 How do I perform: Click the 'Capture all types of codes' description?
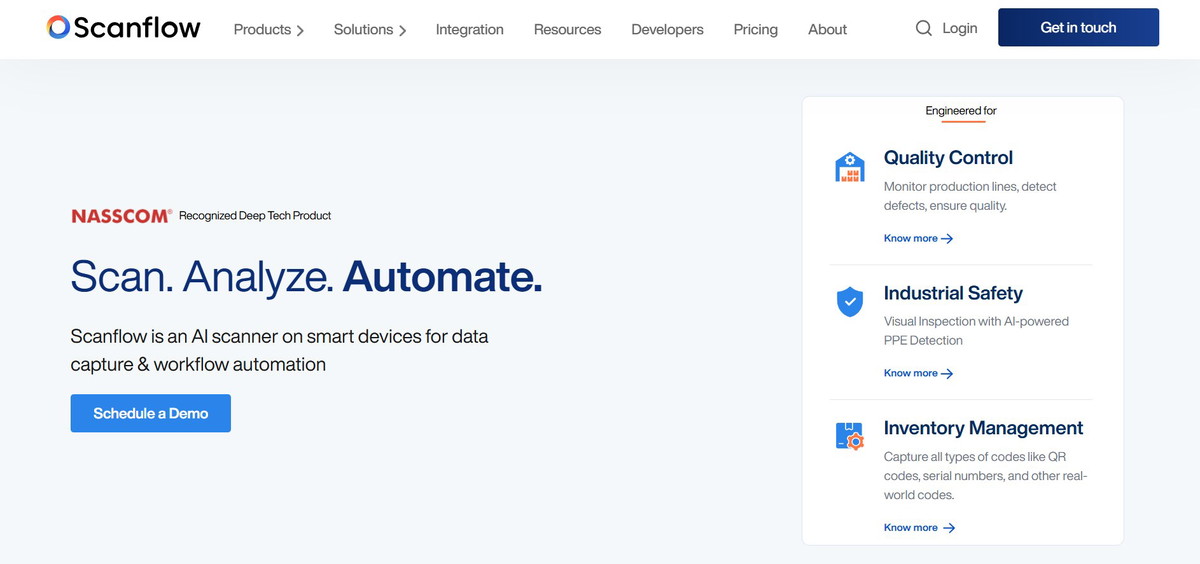pyautogui.click(x=985, y=476)
